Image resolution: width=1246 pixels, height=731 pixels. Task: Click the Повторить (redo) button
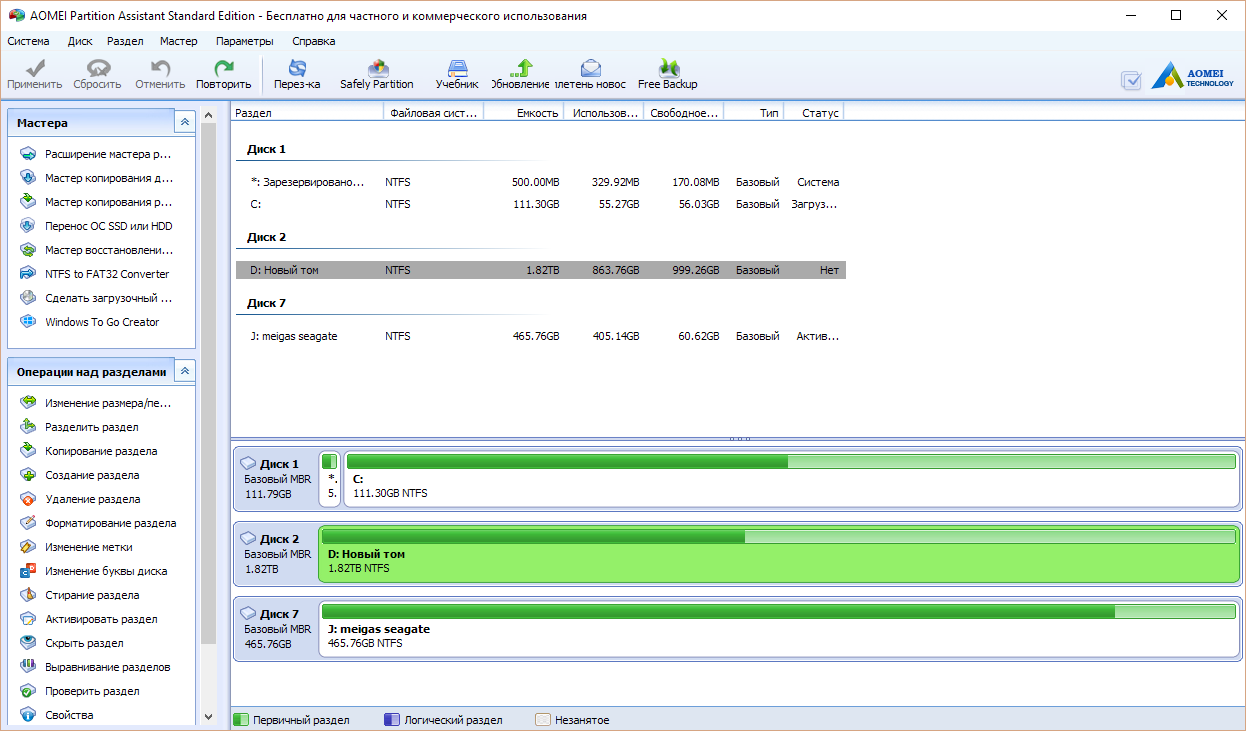(x=223, y=74)
